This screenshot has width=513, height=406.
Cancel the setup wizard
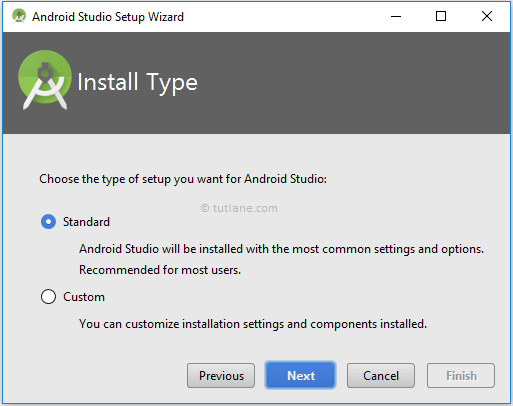click(381, 376)
